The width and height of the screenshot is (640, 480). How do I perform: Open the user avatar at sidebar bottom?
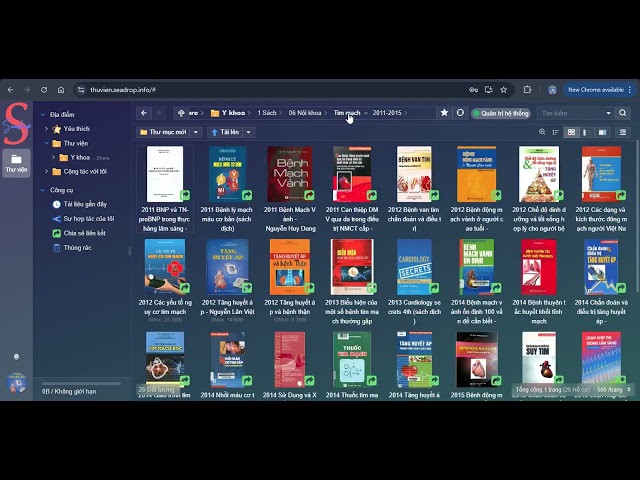click(17, 383)
